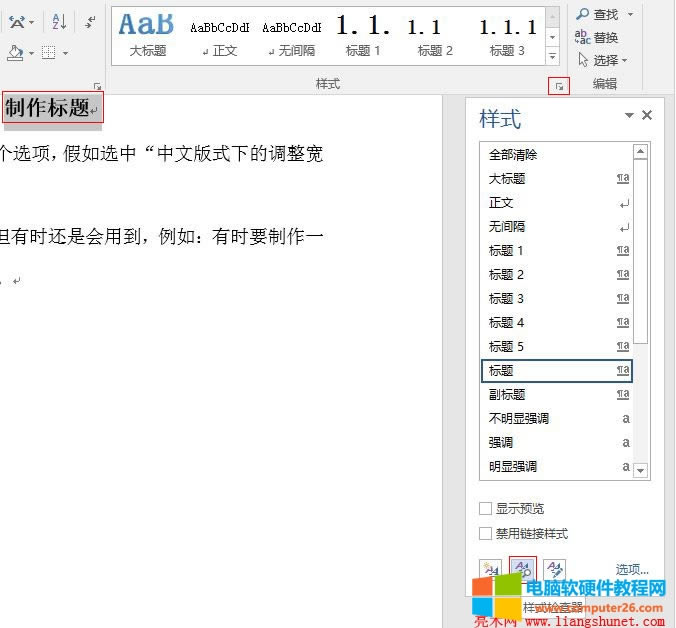This screenshot has width=676, height=628.
Task: Expand the 查找 (Find) dropdown arrow
Action: [x=631, y=15]
